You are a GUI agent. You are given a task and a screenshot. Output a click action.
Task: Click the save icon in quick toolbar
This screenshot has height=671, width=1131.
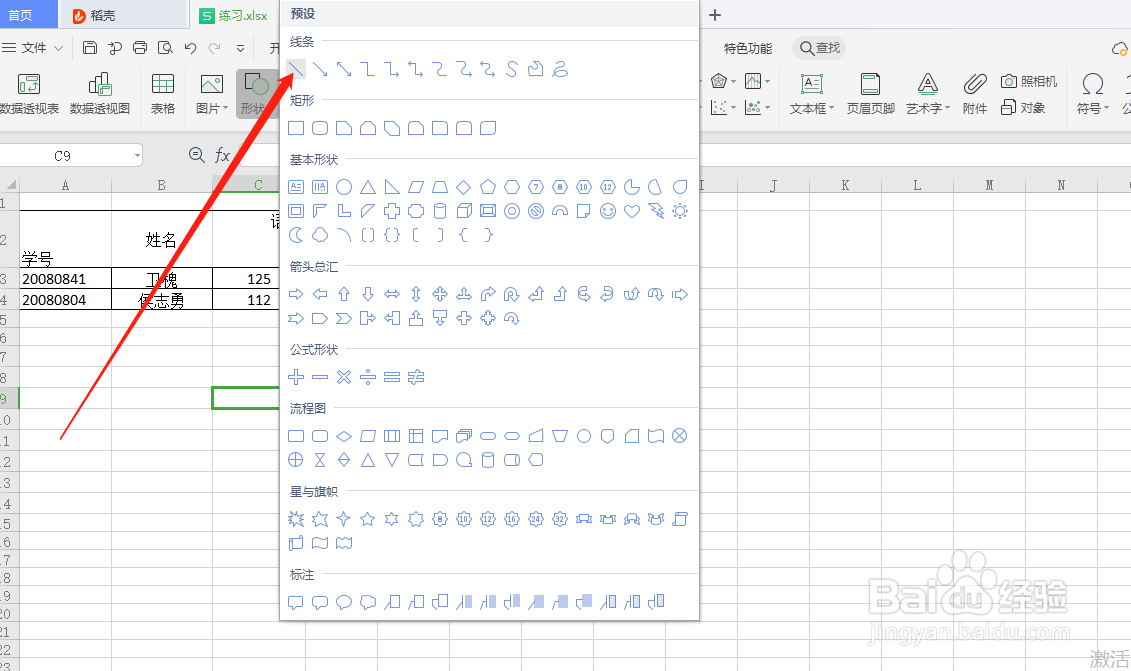click(x=89, y=48)
